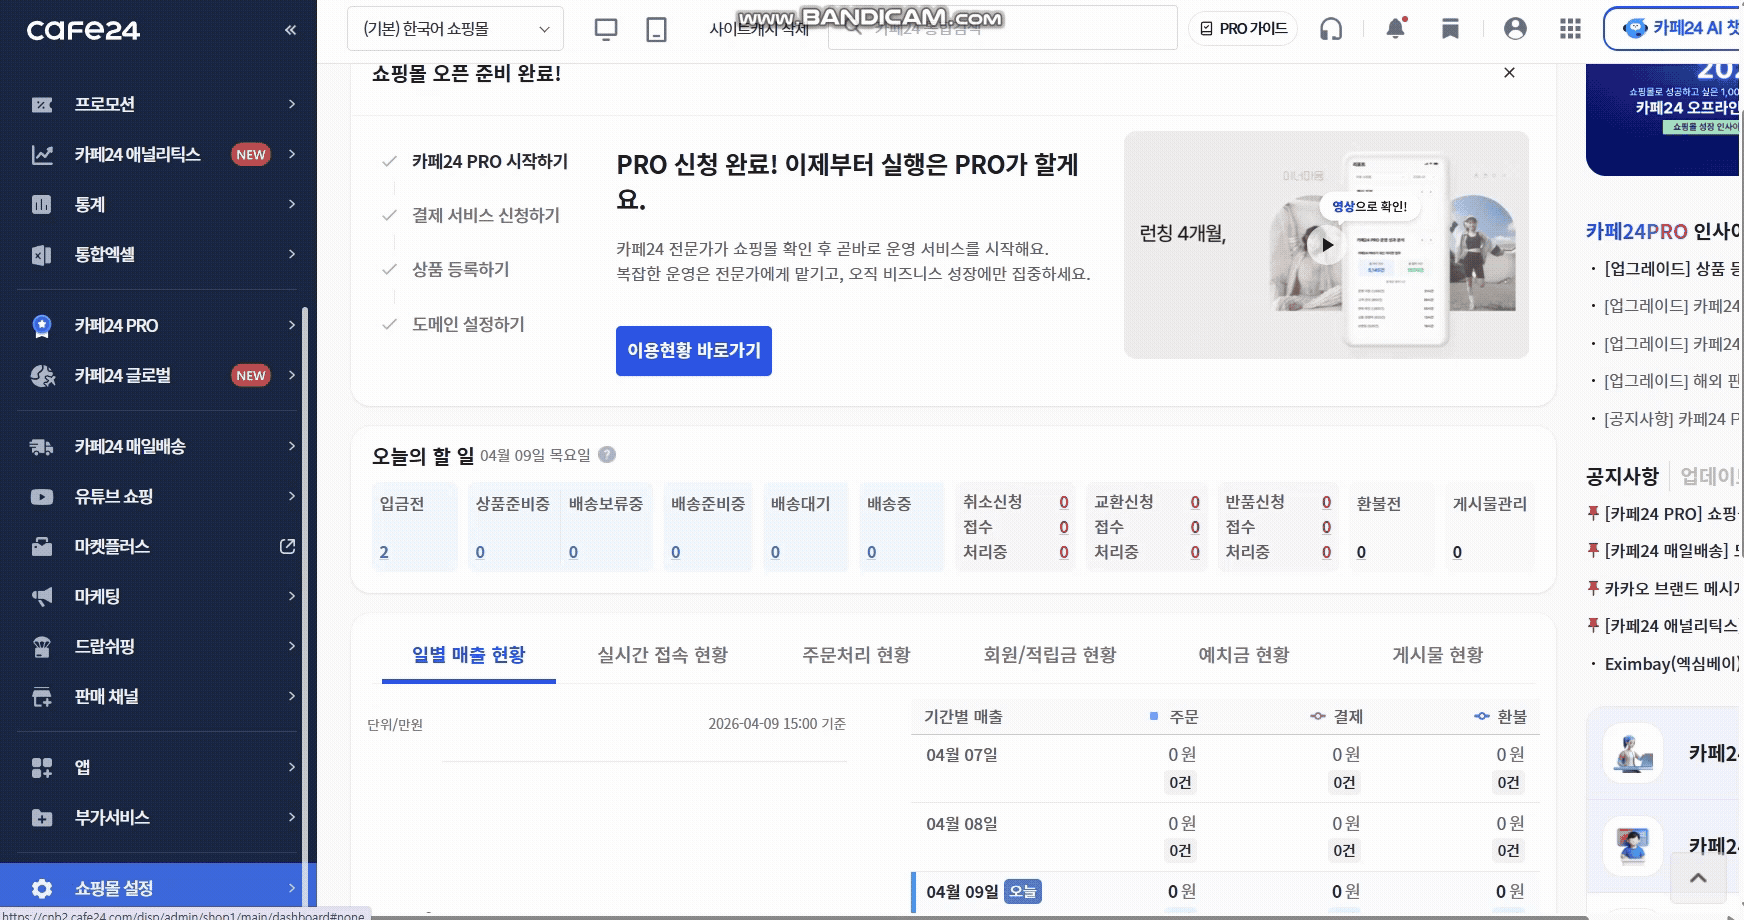Click the 도메인 설정하기 checklist step
1744x920 pixels.
pyautogui.click(x=468, y=324)
